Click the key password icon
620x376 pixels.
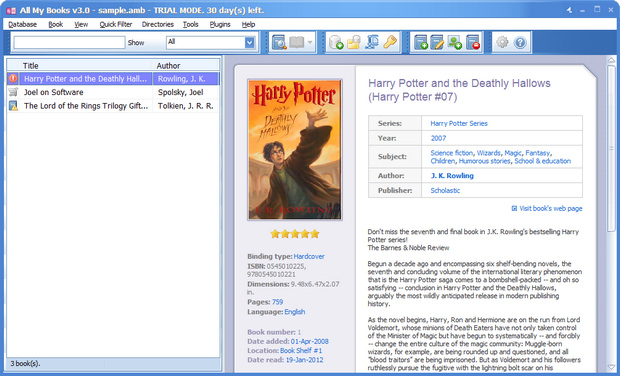tap(390, 42)
